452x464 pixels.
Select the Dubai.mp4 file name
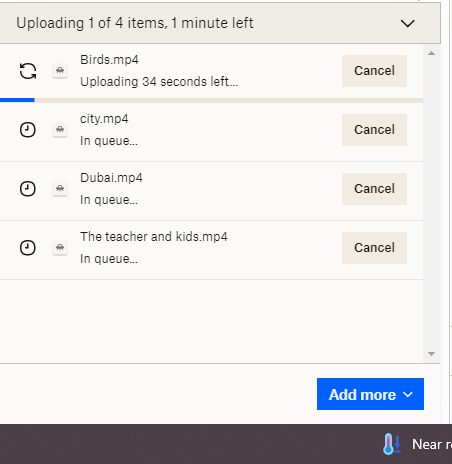click(111, 178)
